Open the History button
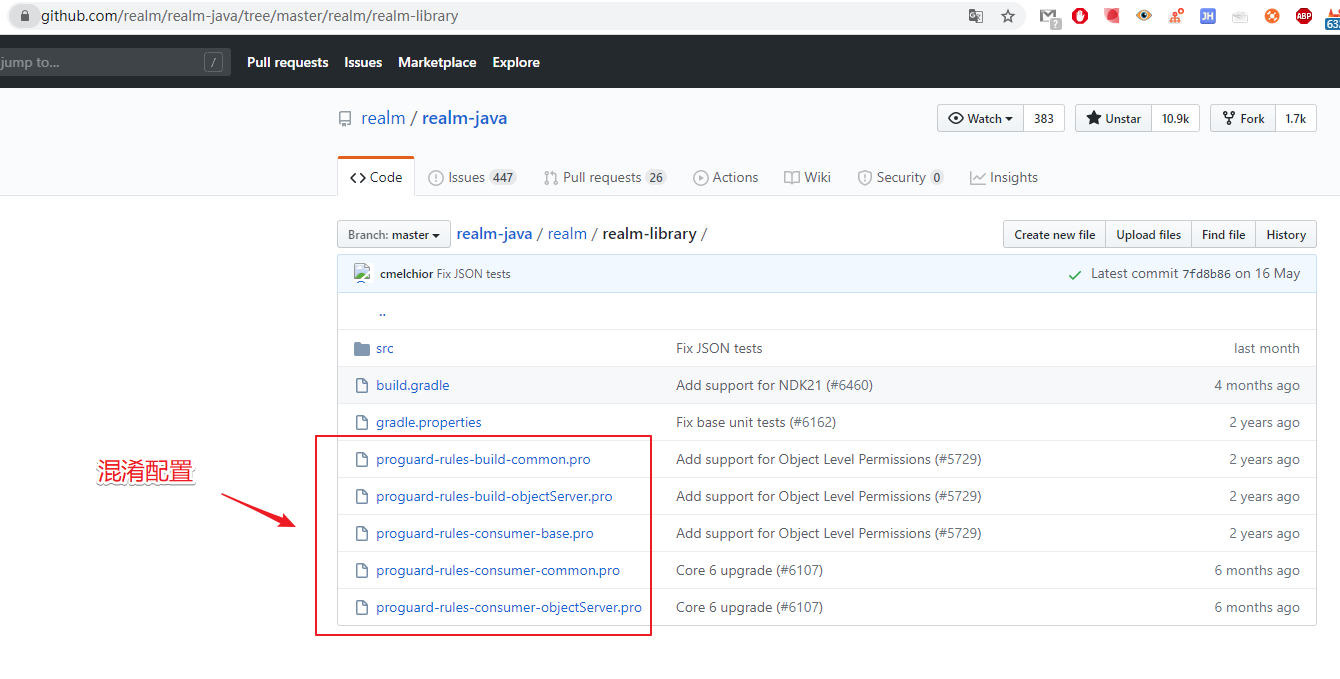 click(1285, 235)
